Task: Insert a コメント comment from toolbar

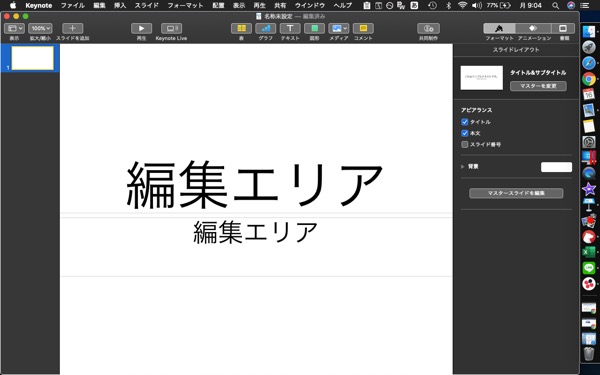Action: 363,28
